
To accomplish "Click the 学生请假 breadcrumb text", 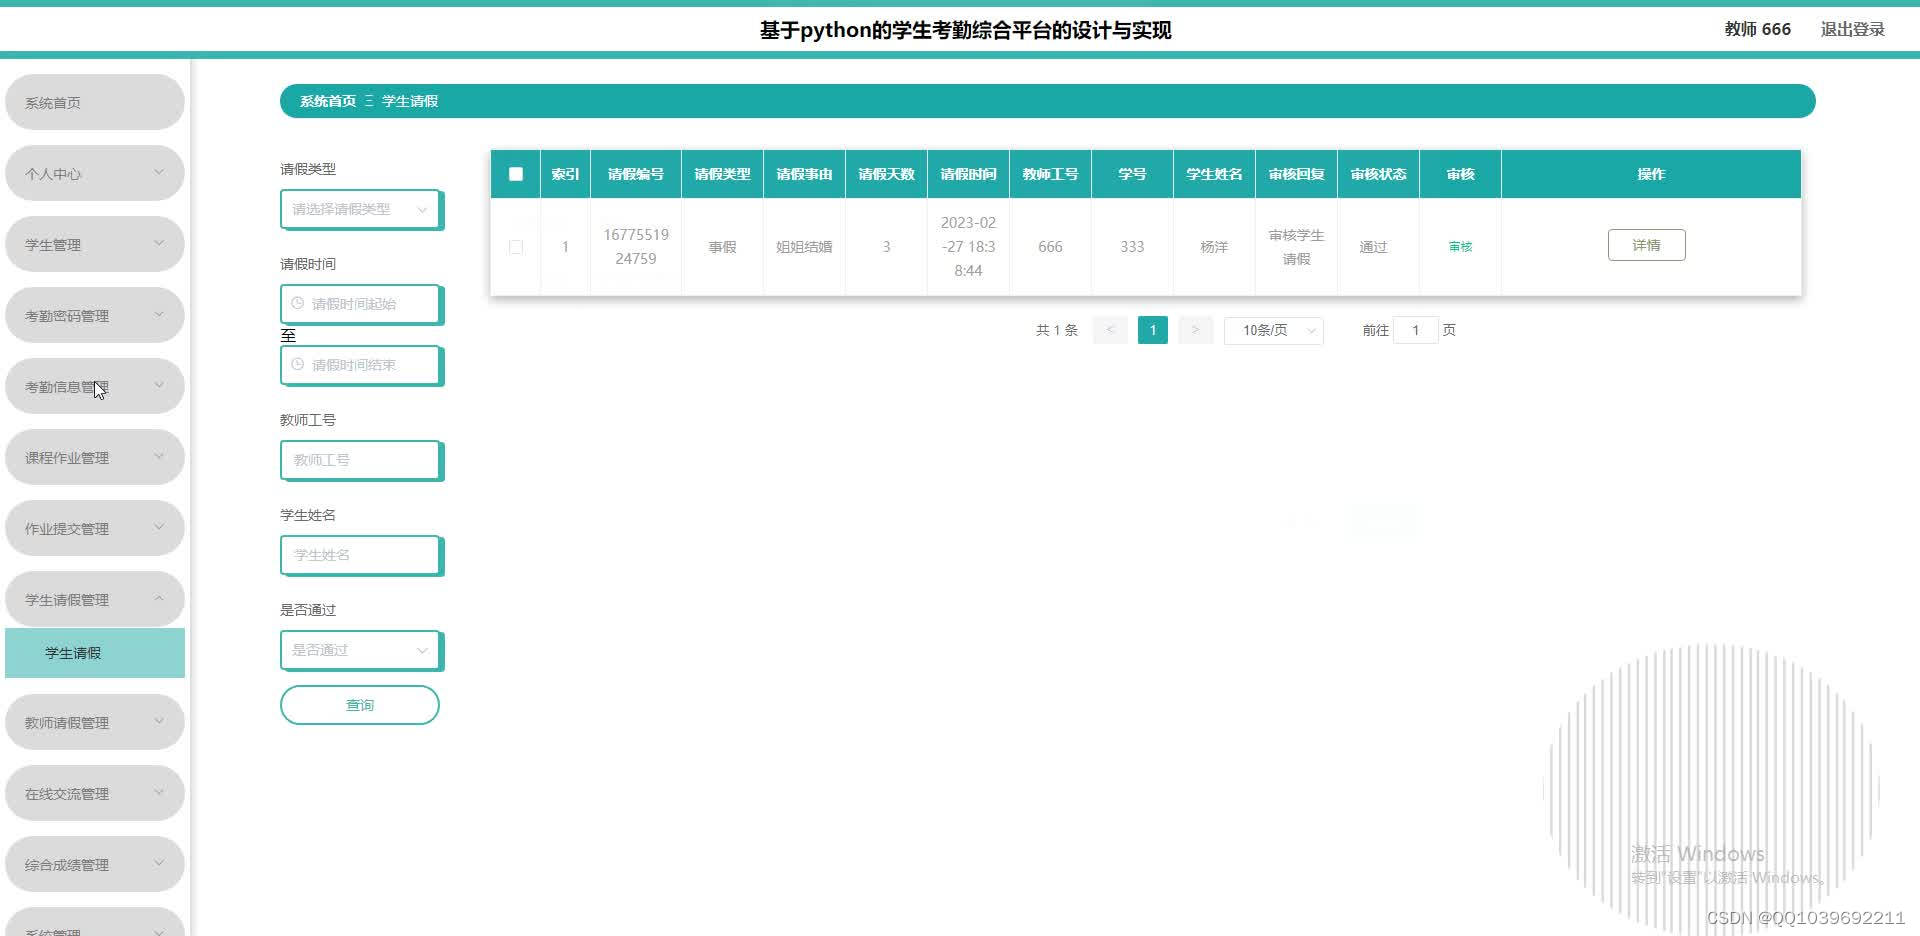I will click(x=410, y=101).
